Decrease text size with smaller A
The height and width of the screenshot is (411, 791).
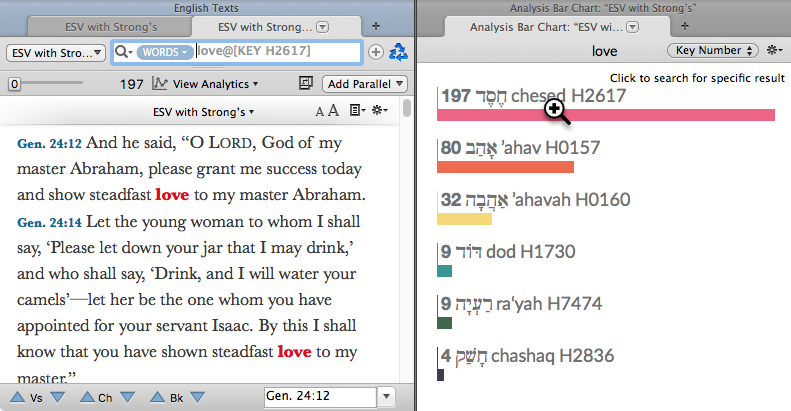point(320,112)
